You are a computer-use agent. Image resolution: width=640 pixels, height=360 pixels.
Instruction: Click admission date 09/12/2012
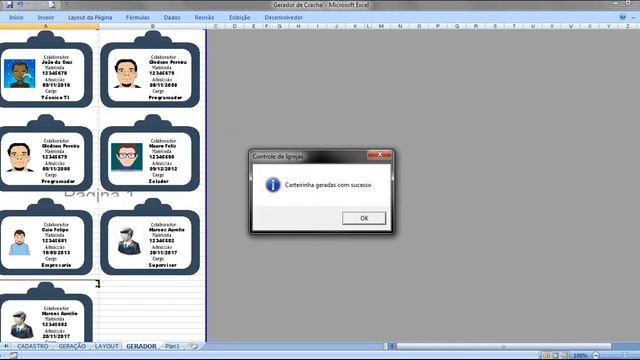tap(164, 169)
